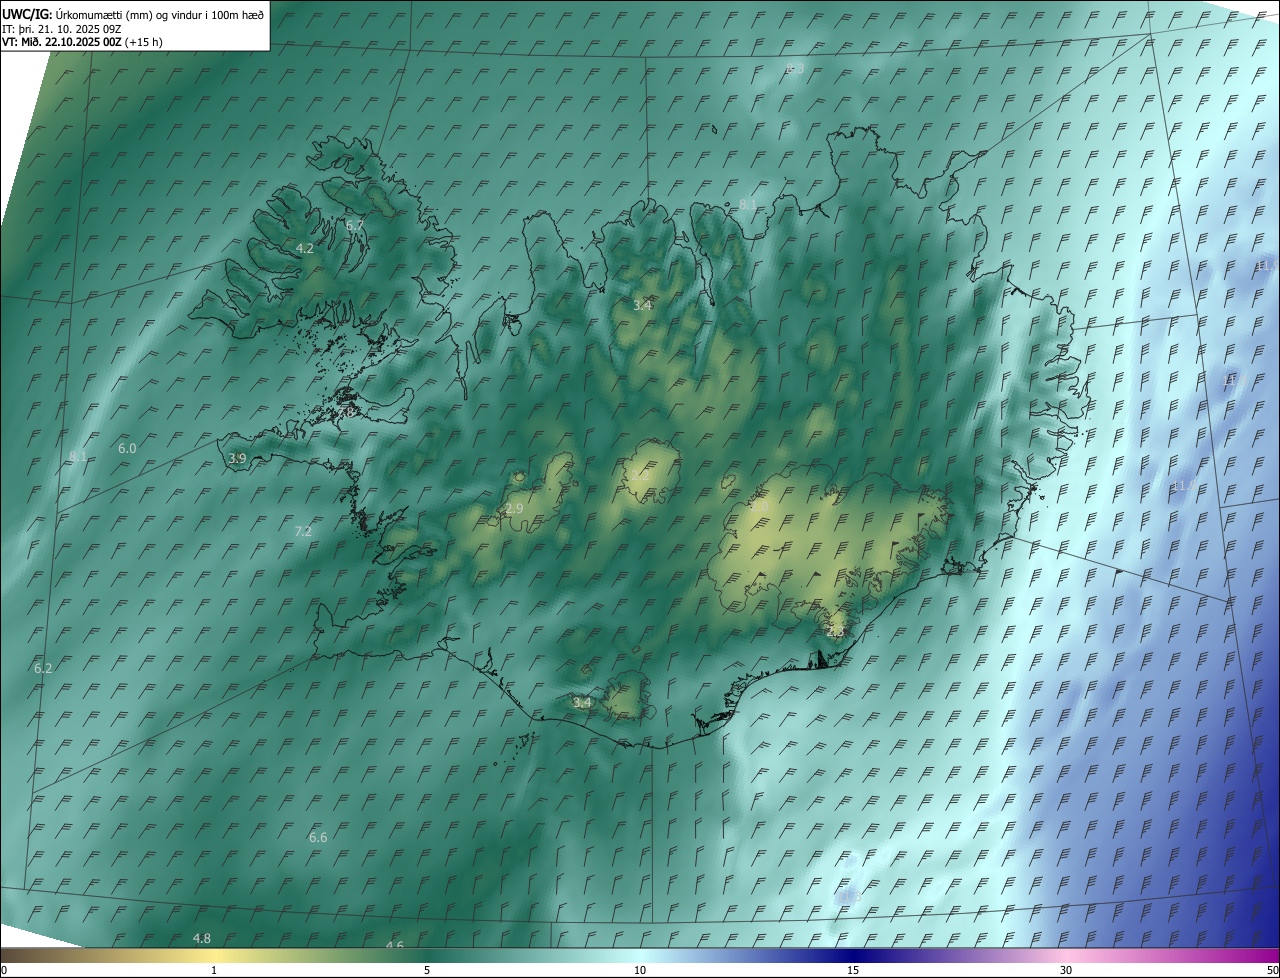Click the 0 tick label on the colour scale
The width and height of the screenshot is (1280, 978).
(4, 970)
